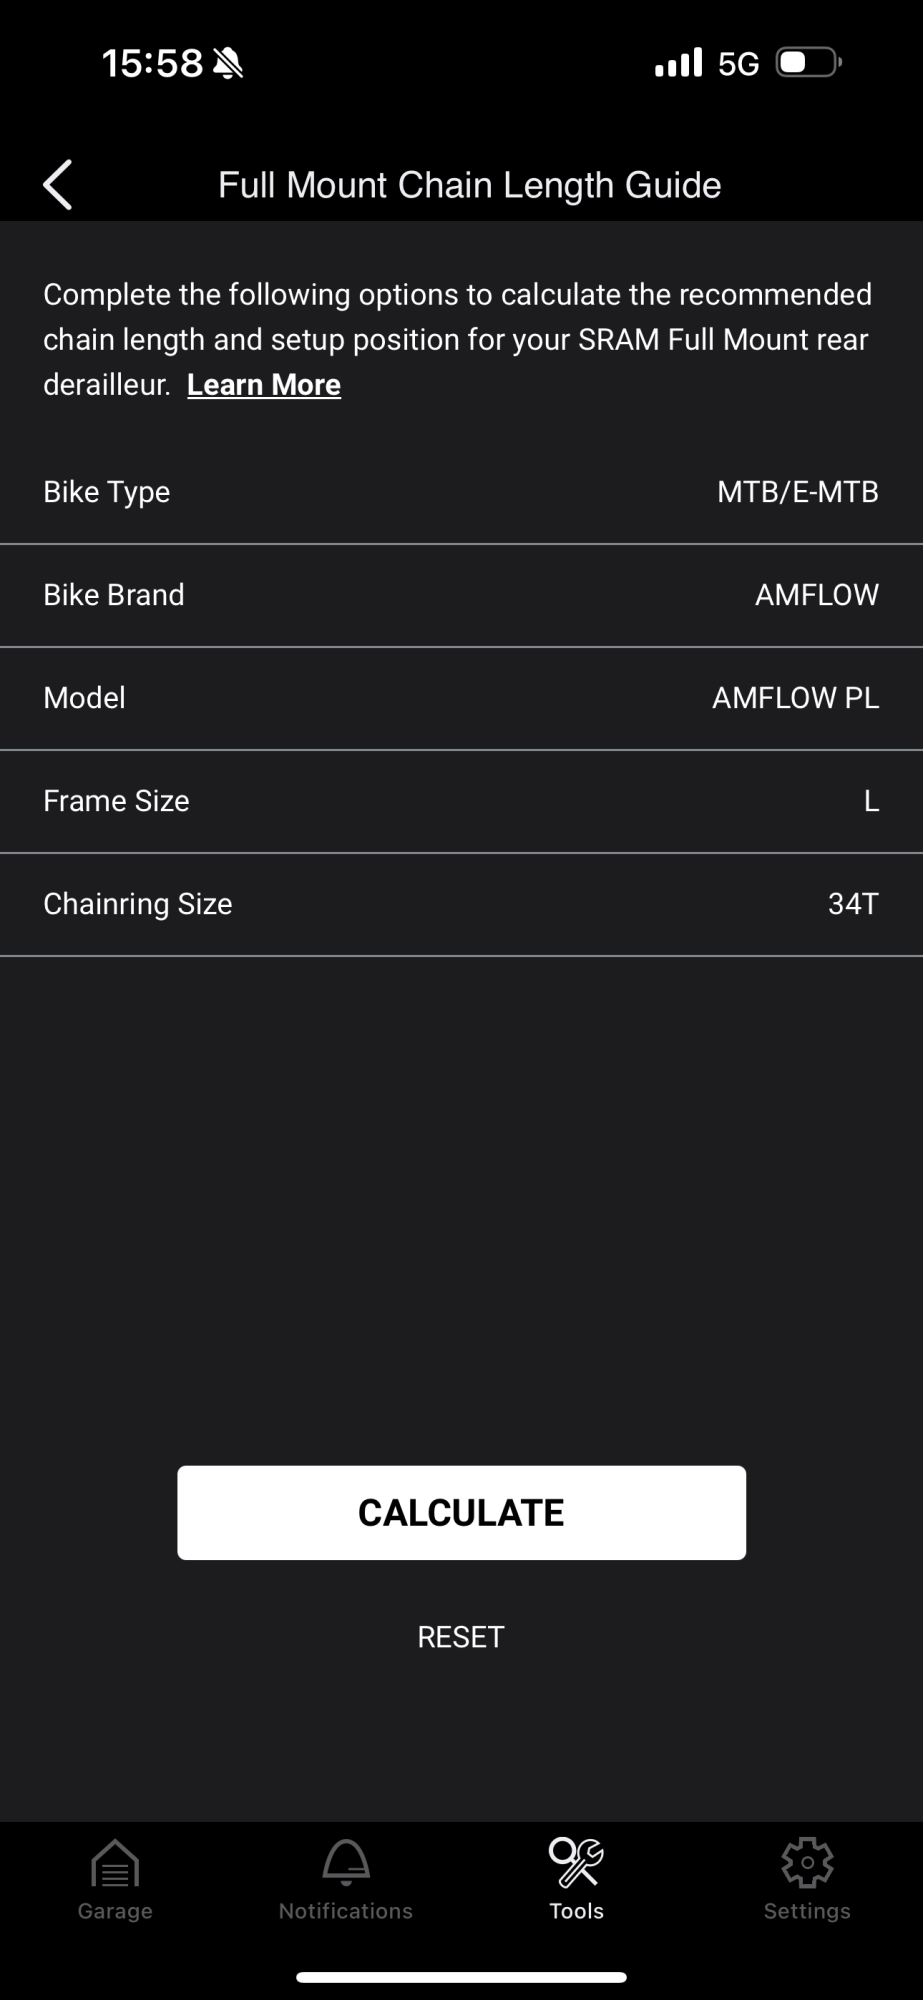Image resolution: width=923 pixels, height=2000 pixels.
Task: Tap the Full Mount Chain Length Guide title
Action: point(470,185)
